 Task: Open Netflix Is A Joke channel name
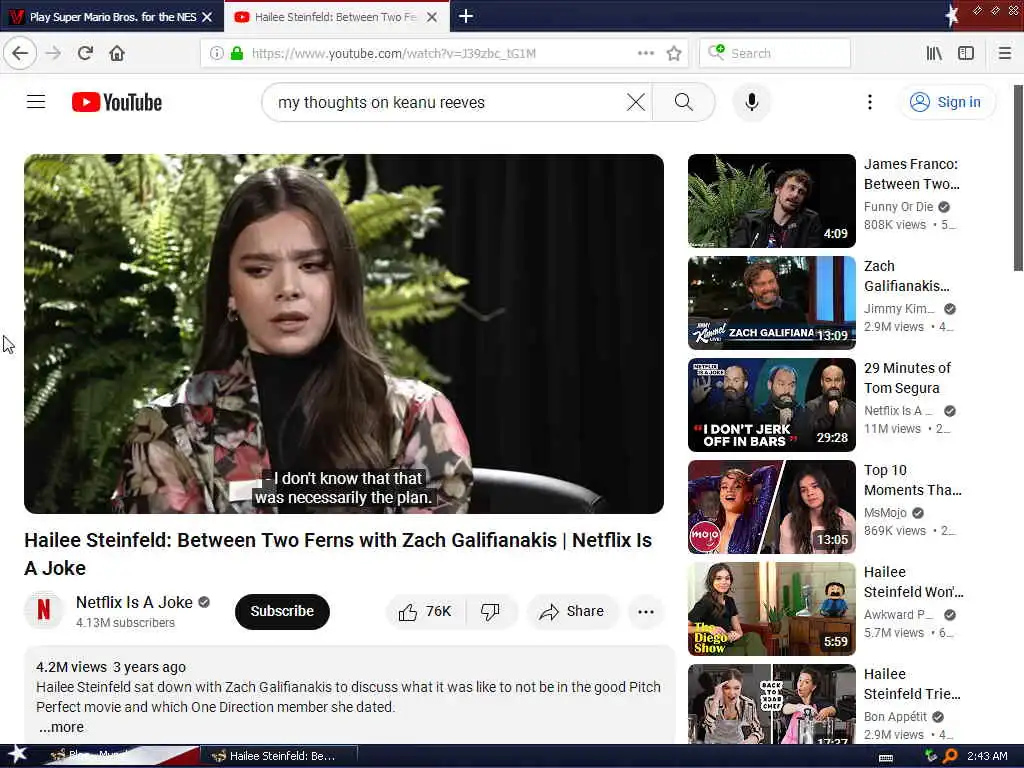pyautogui.click(x=134, y=602)
